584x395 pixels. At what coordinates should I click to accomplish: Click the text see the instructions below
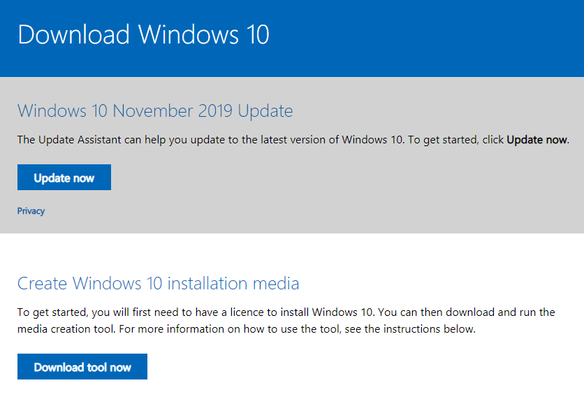(410, 329)
